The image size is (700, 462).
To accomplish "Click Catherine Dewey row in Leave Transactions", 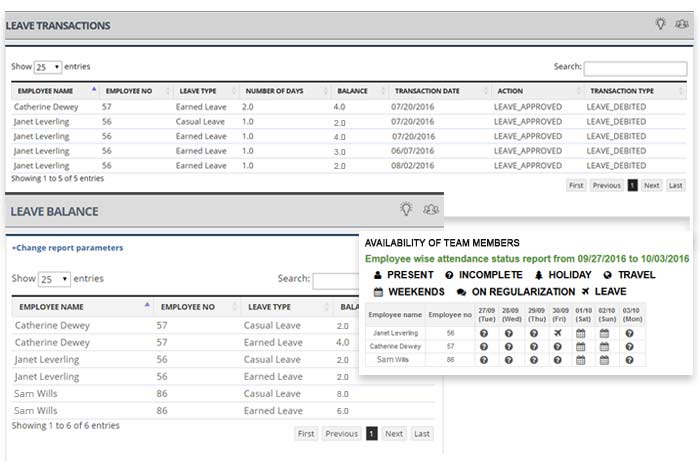I will coord(349,107).
